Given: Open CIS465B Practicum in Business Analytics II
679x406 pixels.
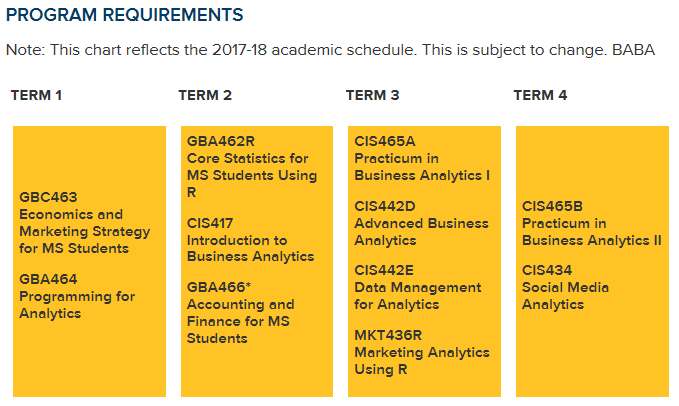Looking at the screenshot, I should click(x=591, y=223).
